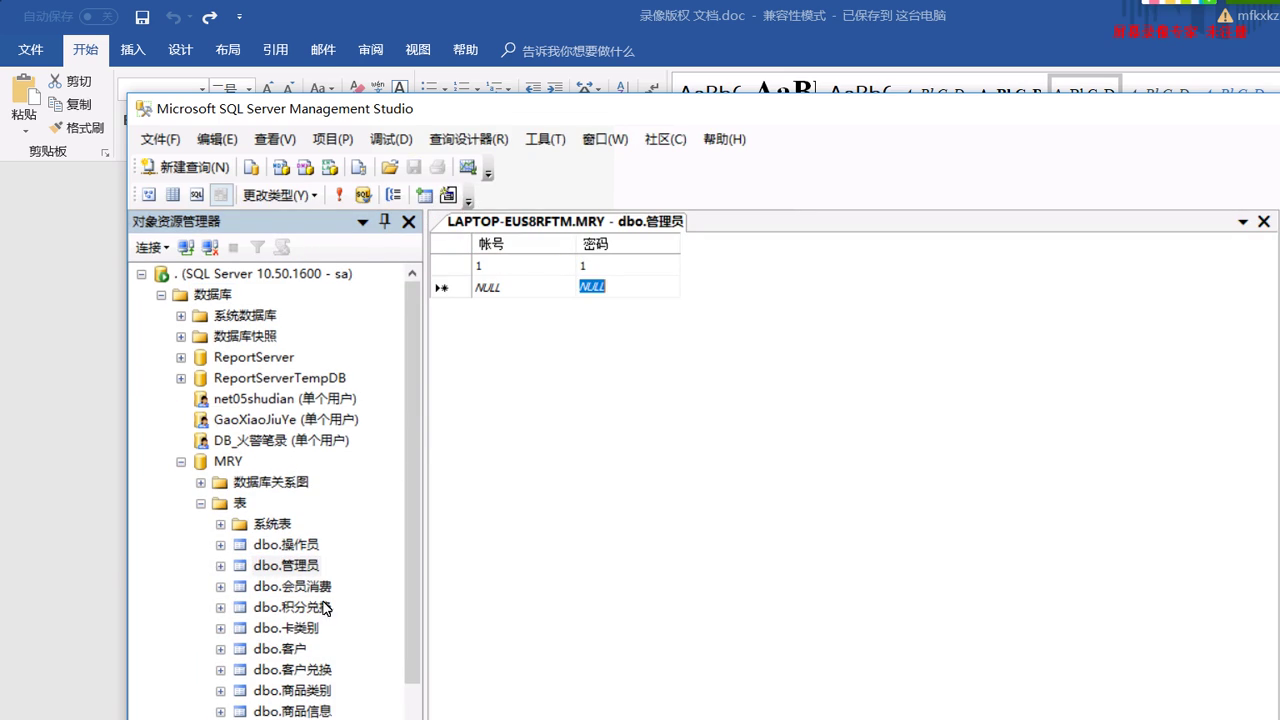Screen dimensions: 1280x720
Task: Select dbo.会员消费 table in tree
Action: [292, 587]
